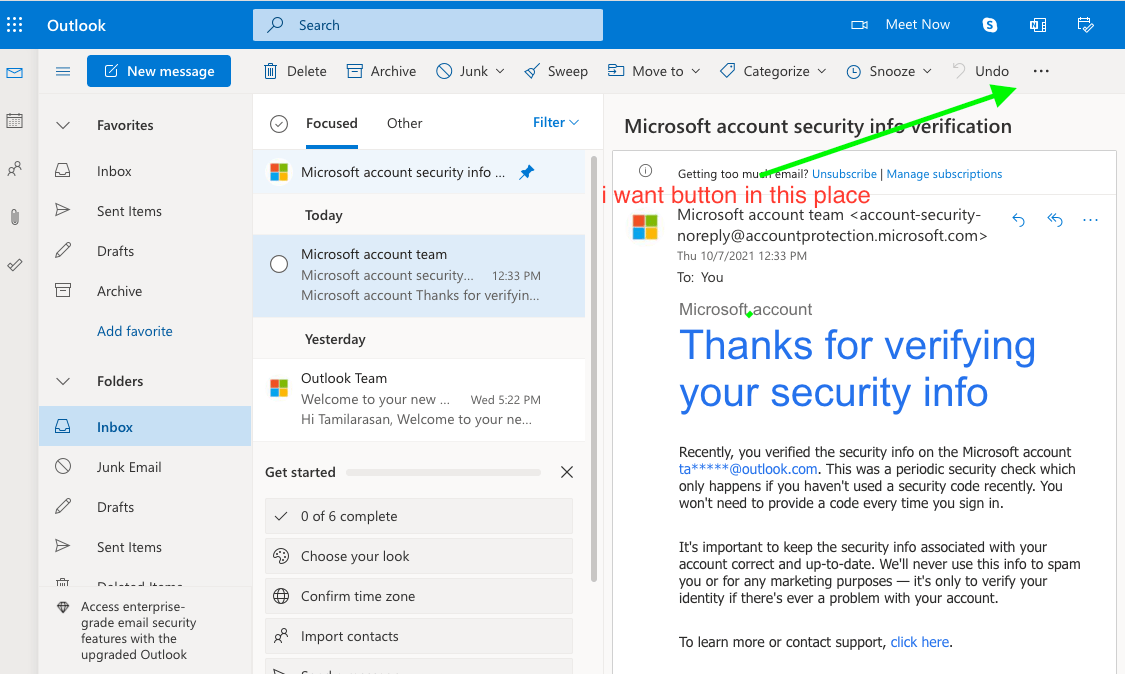
Task: Archive the selected email
Action: [x=381, y=71]
